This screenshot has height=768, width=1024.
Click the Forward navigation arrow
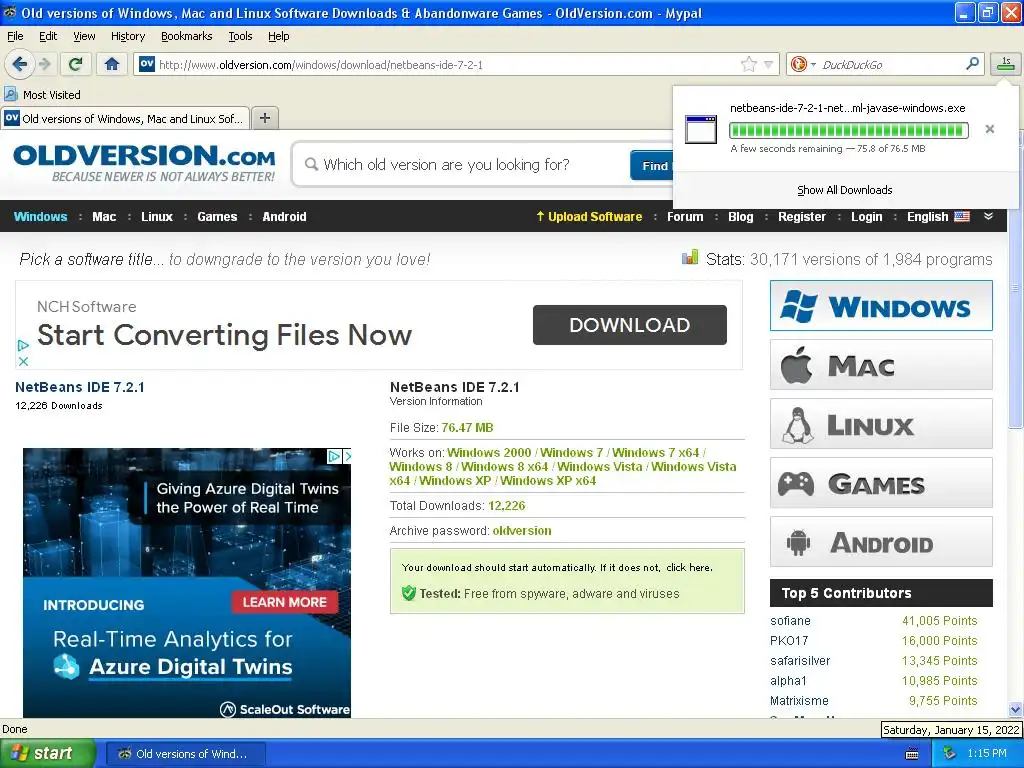click(x=44, y=64)
